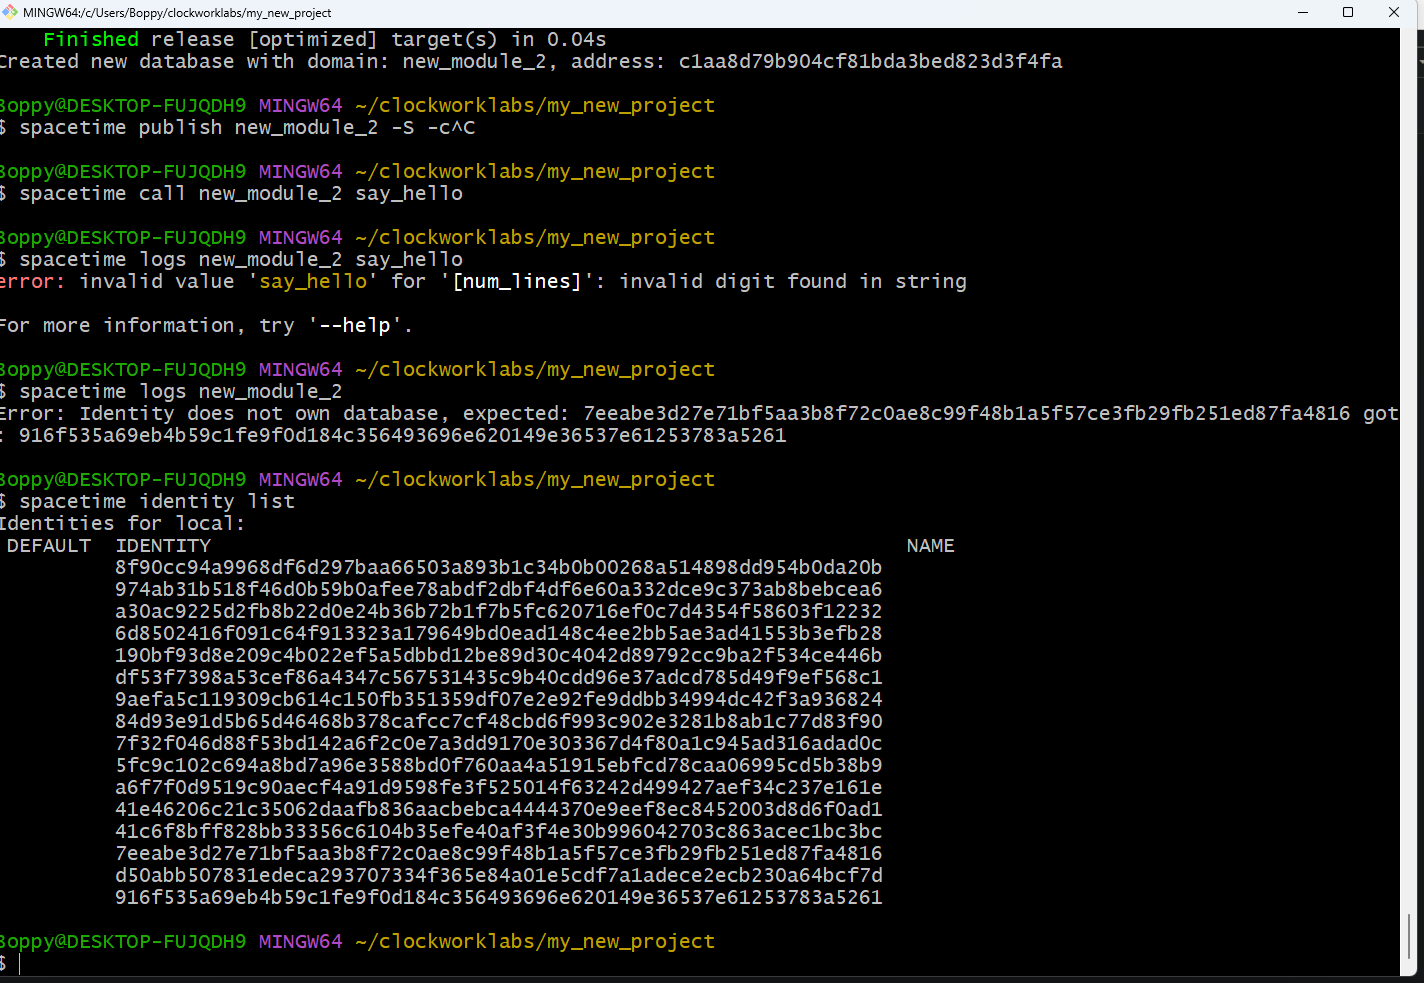
Task: Click the NAME column header
Action: [930, 545]
